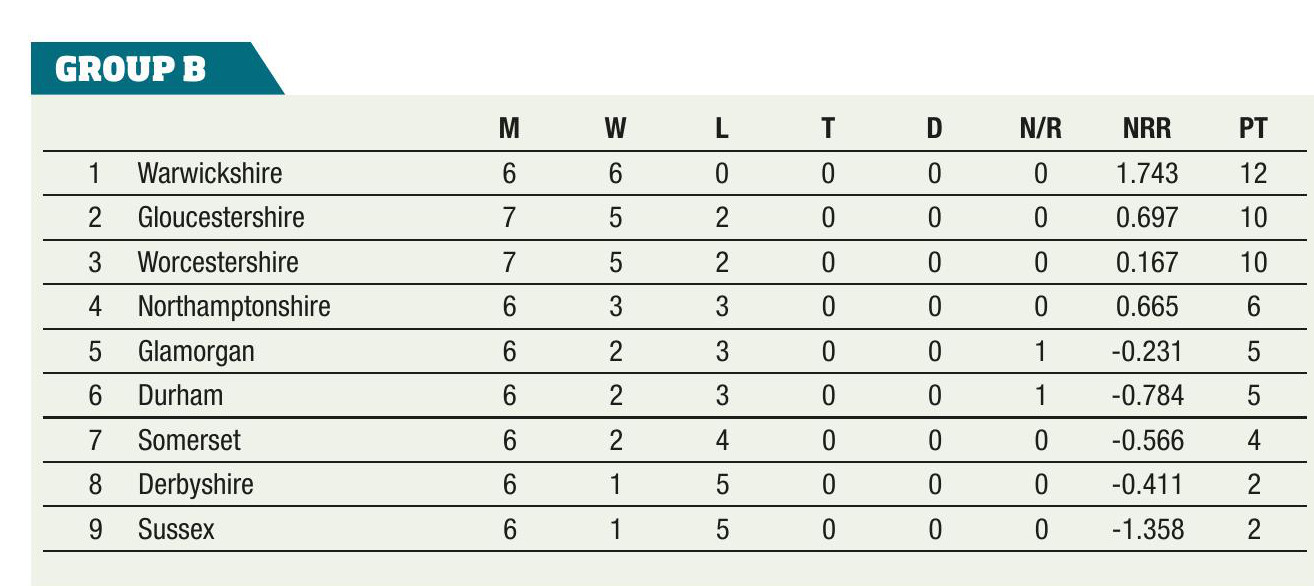Click the W column header
The height and width of the screenshot is (586, 1314).
(x=615, y=128)
